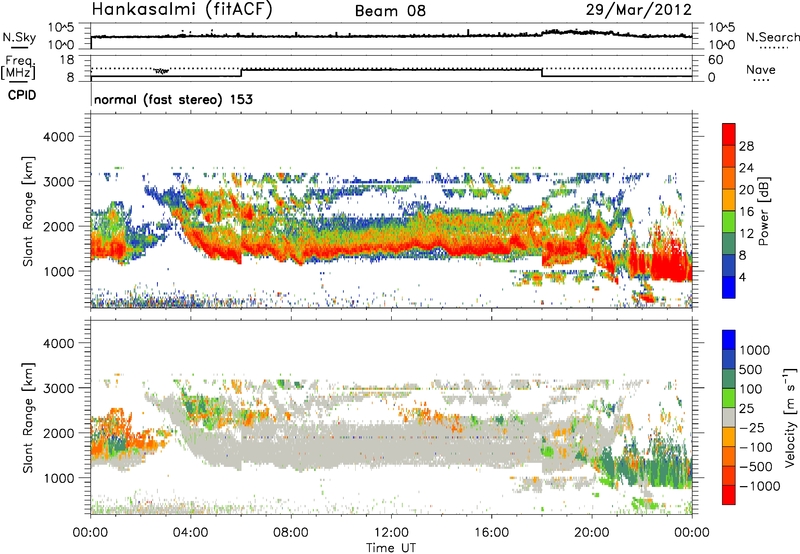Click the power panel 'Slant Range [km]' label
This screenshot has height=554, width=800.
(28, 211)
